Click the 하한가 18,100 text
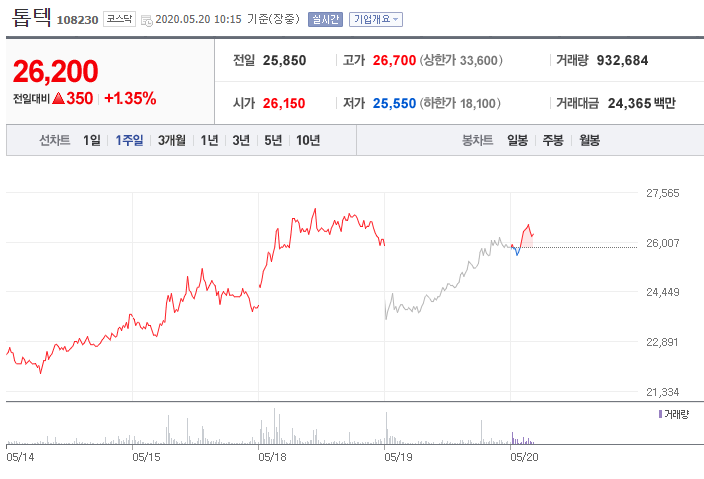The height and width of the screenshot is (479, 704). 460,103
